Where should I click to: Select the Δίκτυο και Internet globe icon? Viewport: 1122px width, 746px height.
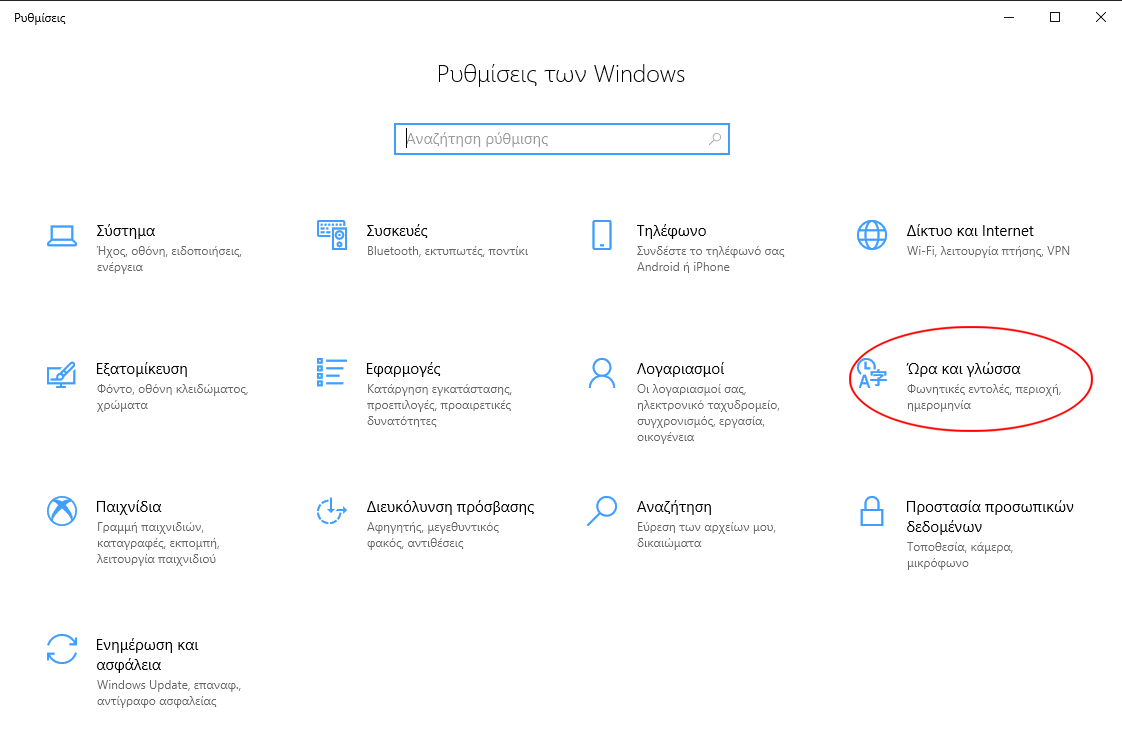[871, 235]
